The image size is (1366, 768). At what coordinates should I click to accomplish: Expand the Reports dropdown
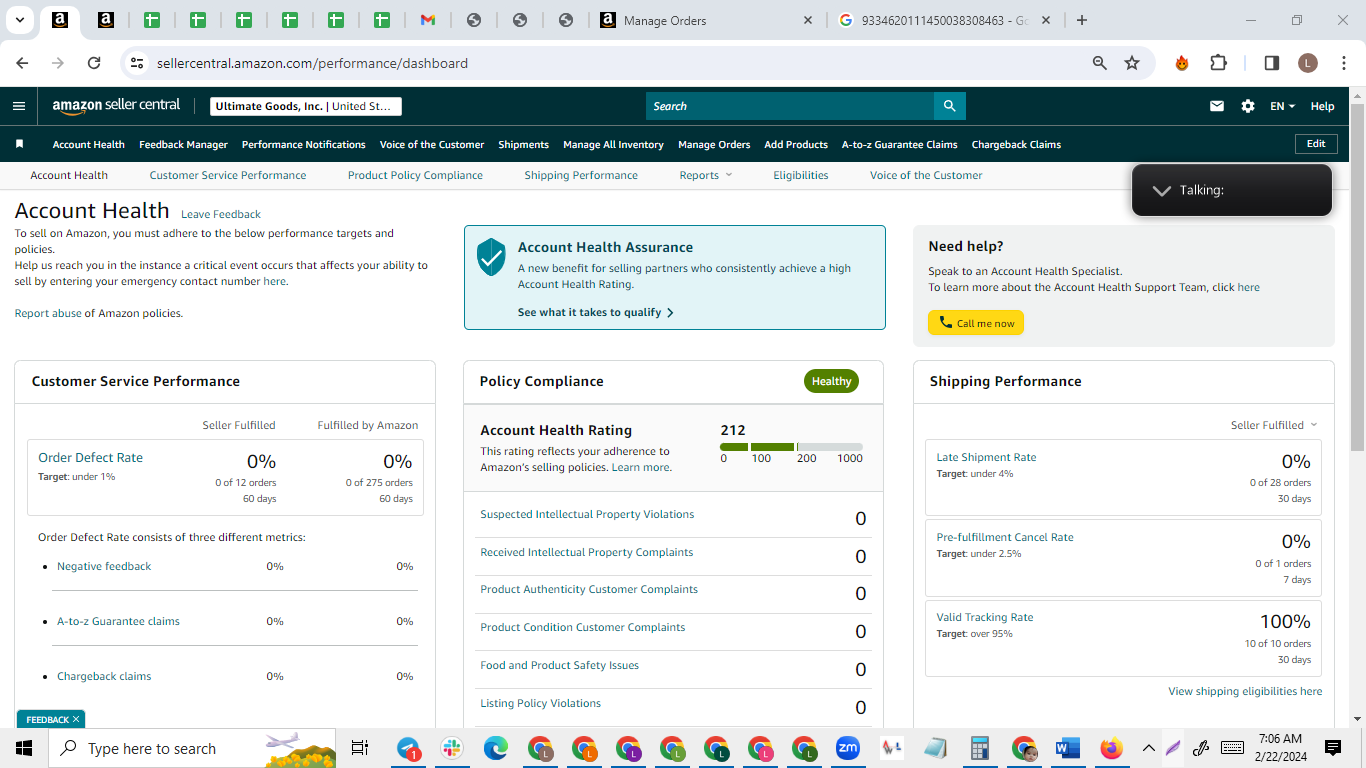click(706, 175)
